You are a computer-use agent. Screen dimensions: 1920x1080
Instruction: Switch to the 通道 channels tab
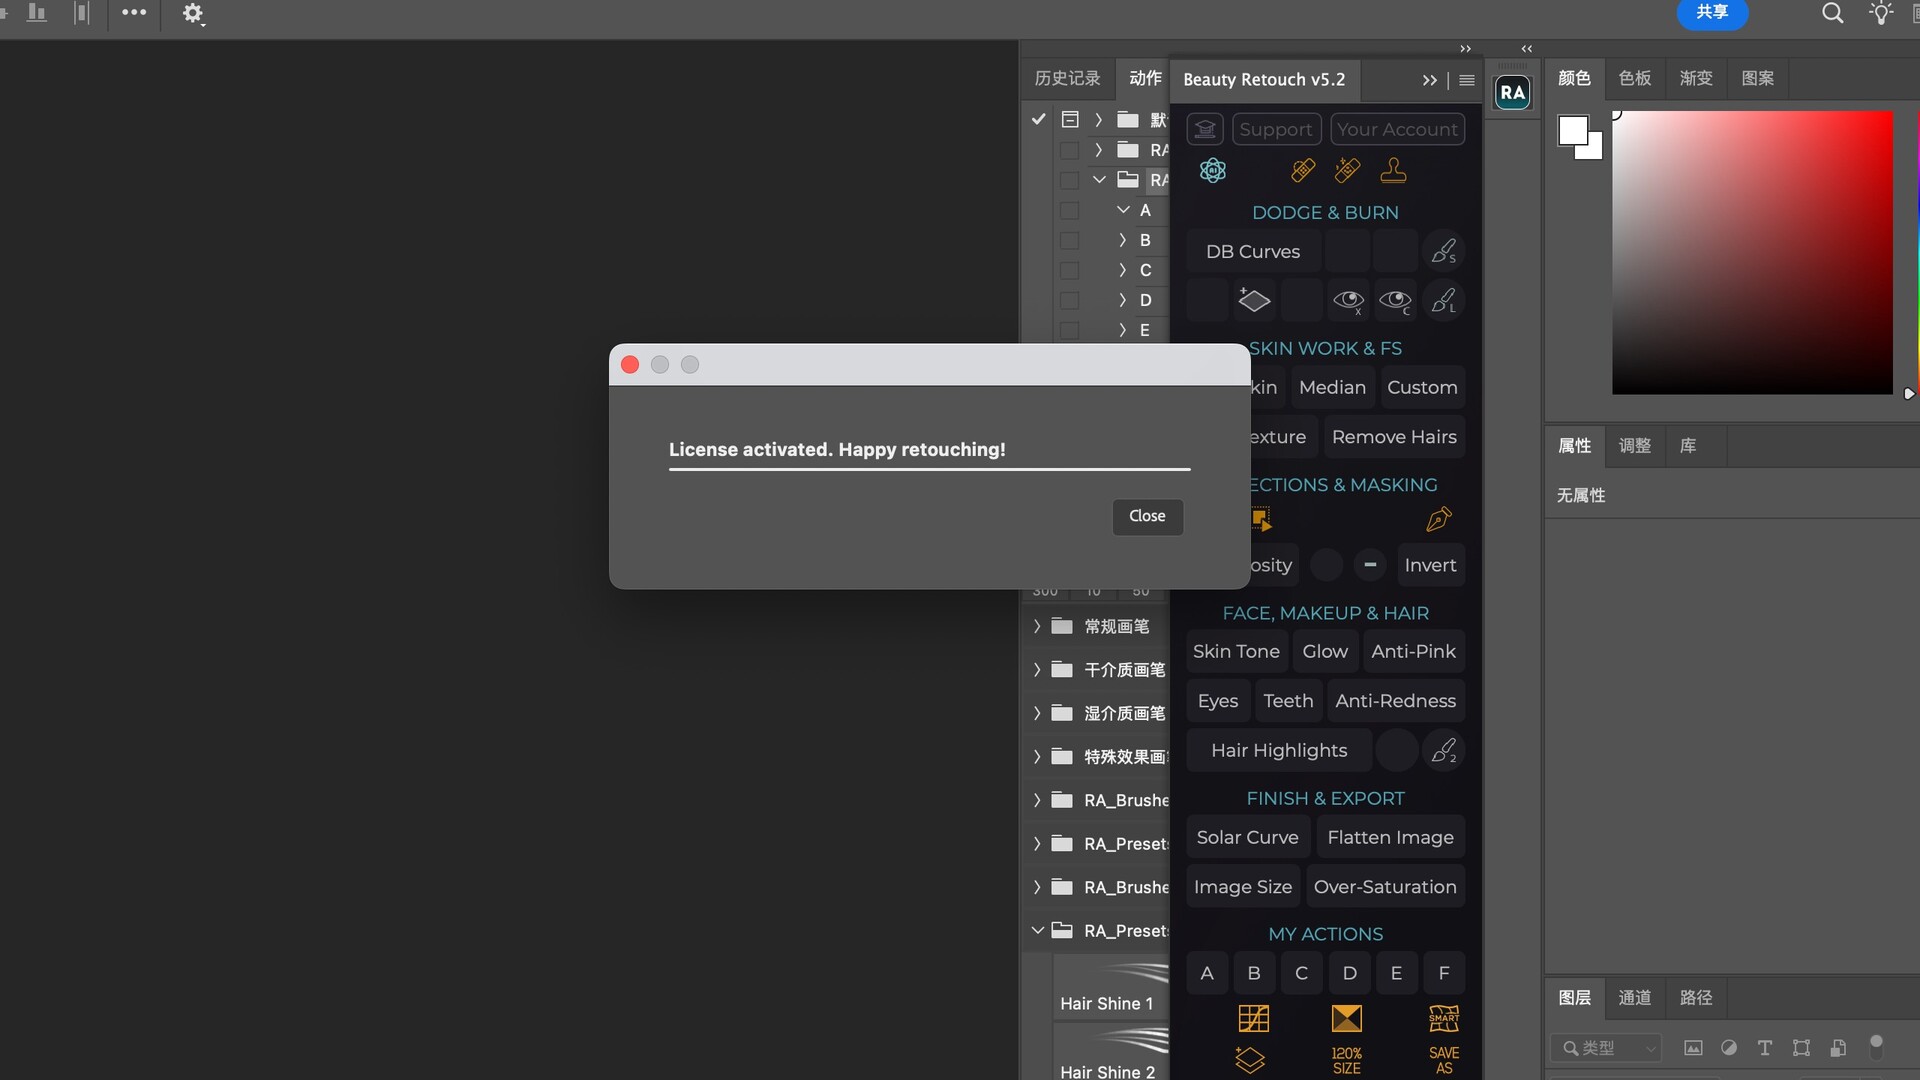(x=1634, y=998)
